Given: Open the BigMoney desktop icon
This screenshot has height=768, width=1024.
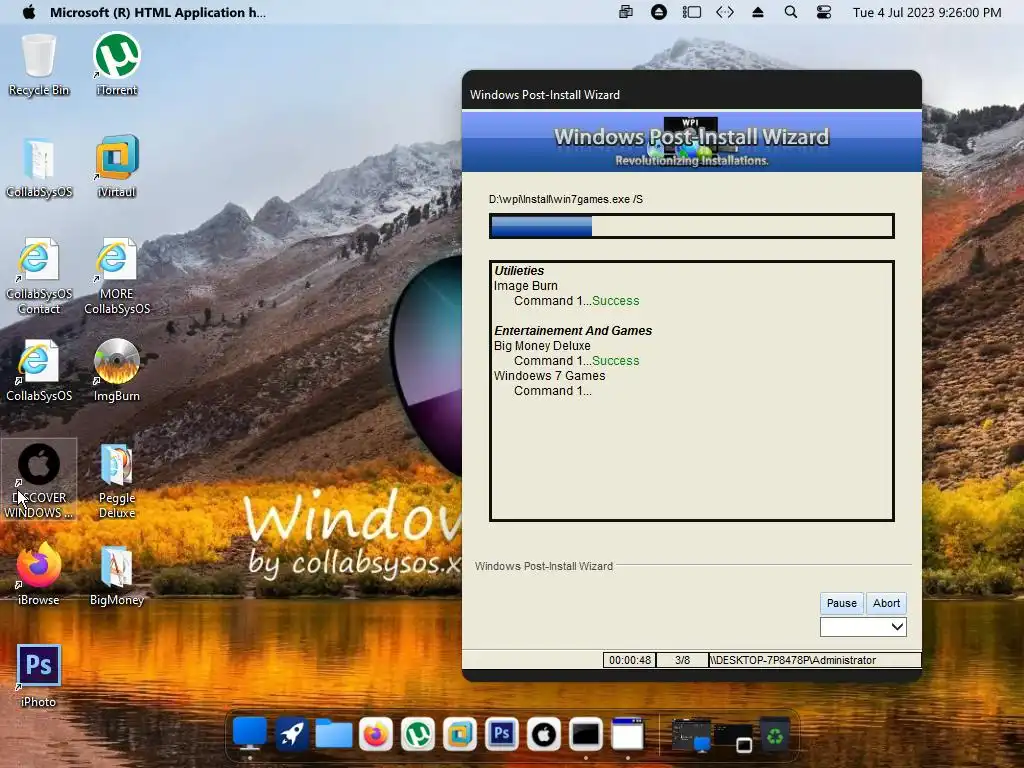Looking at the screenshot, I should tap(116, 575).
